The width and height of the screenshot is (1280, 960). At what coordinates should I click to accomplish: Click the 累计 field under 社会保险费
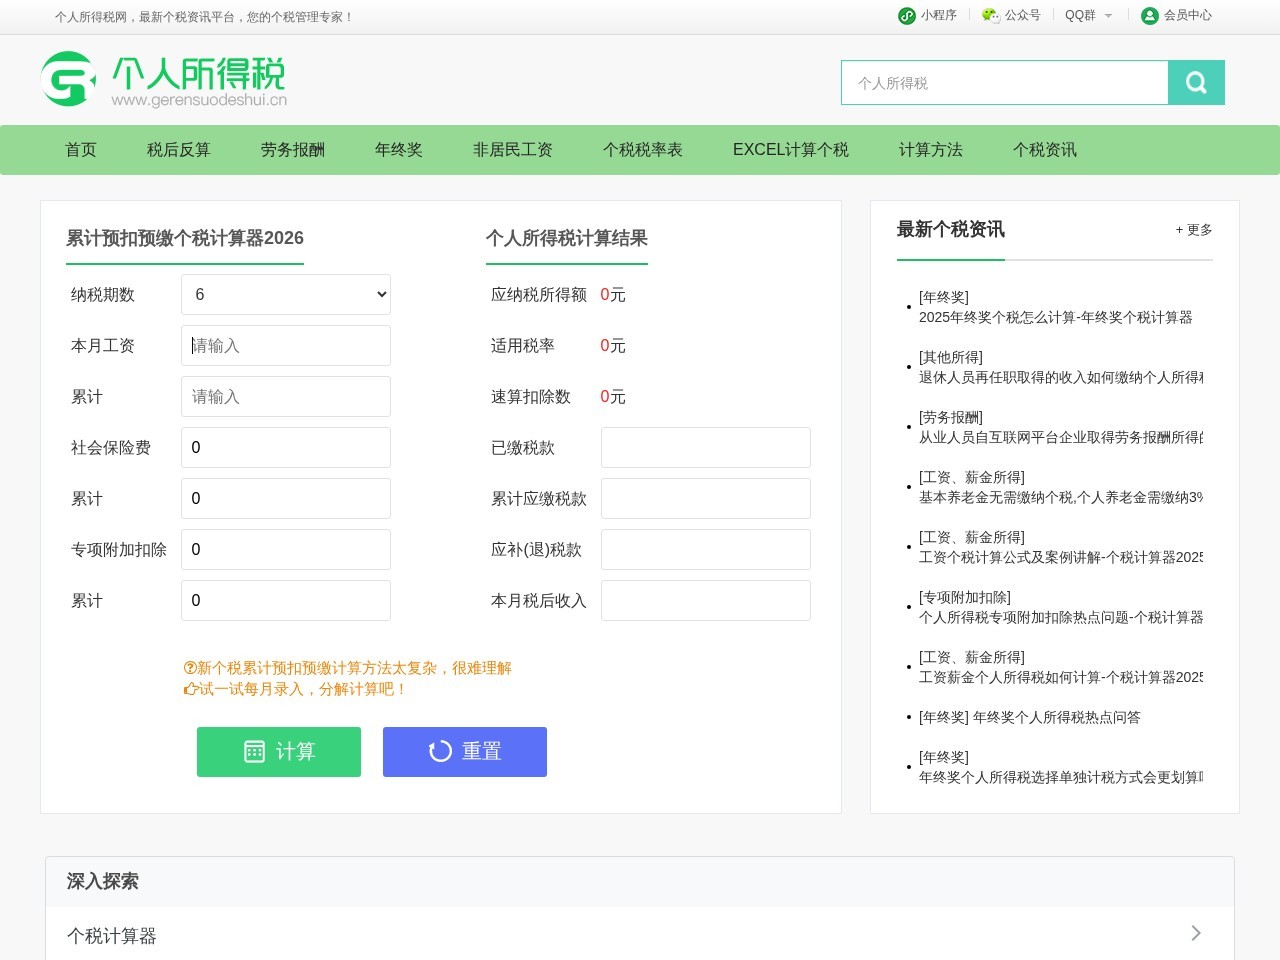coord(286,498)
